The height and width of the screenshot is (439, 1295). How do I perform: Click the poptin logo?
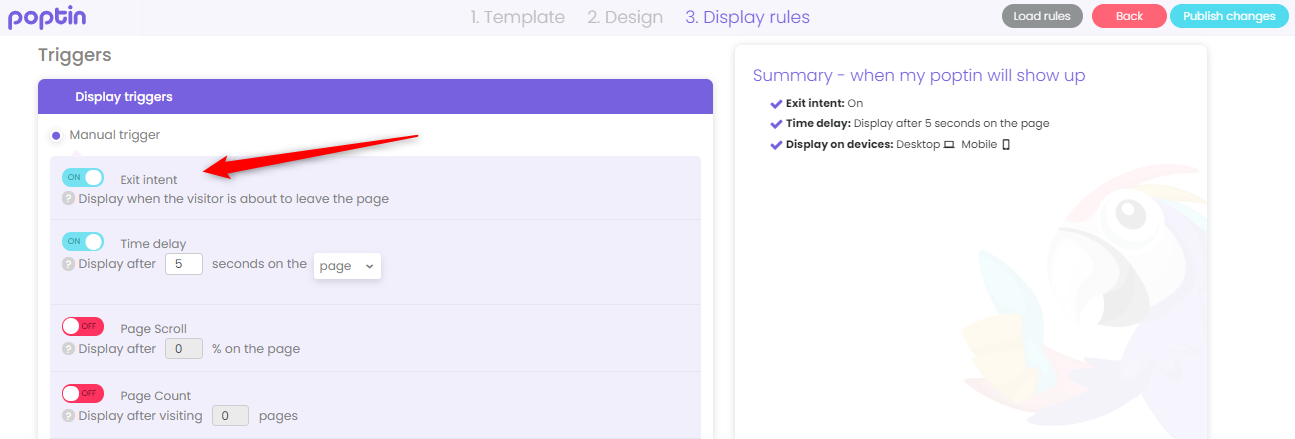(x=47, y=17)
